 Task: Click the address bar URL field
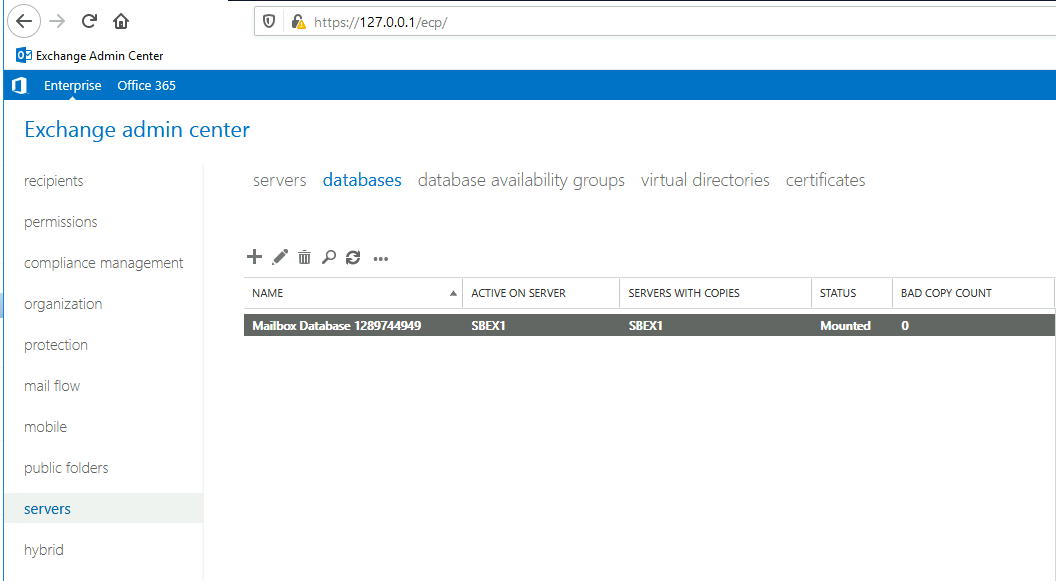[x=655, y=22]
